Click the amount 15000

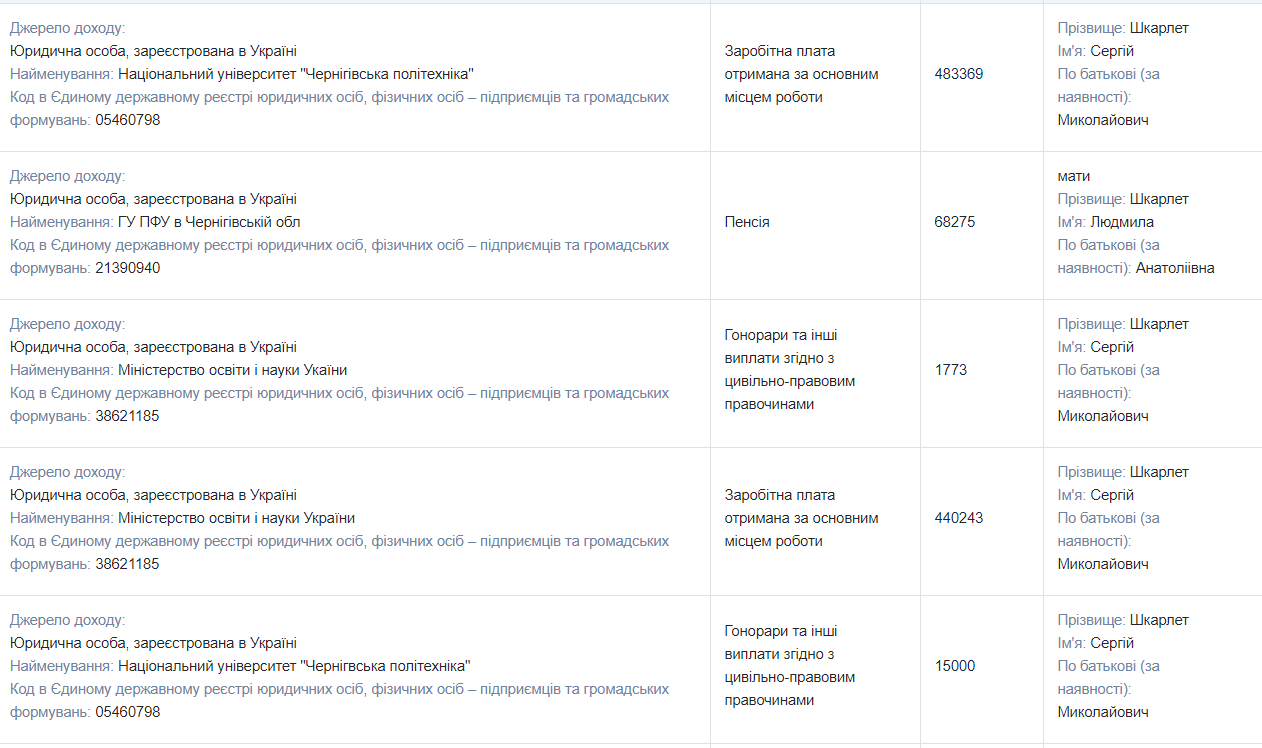[954, 666]
